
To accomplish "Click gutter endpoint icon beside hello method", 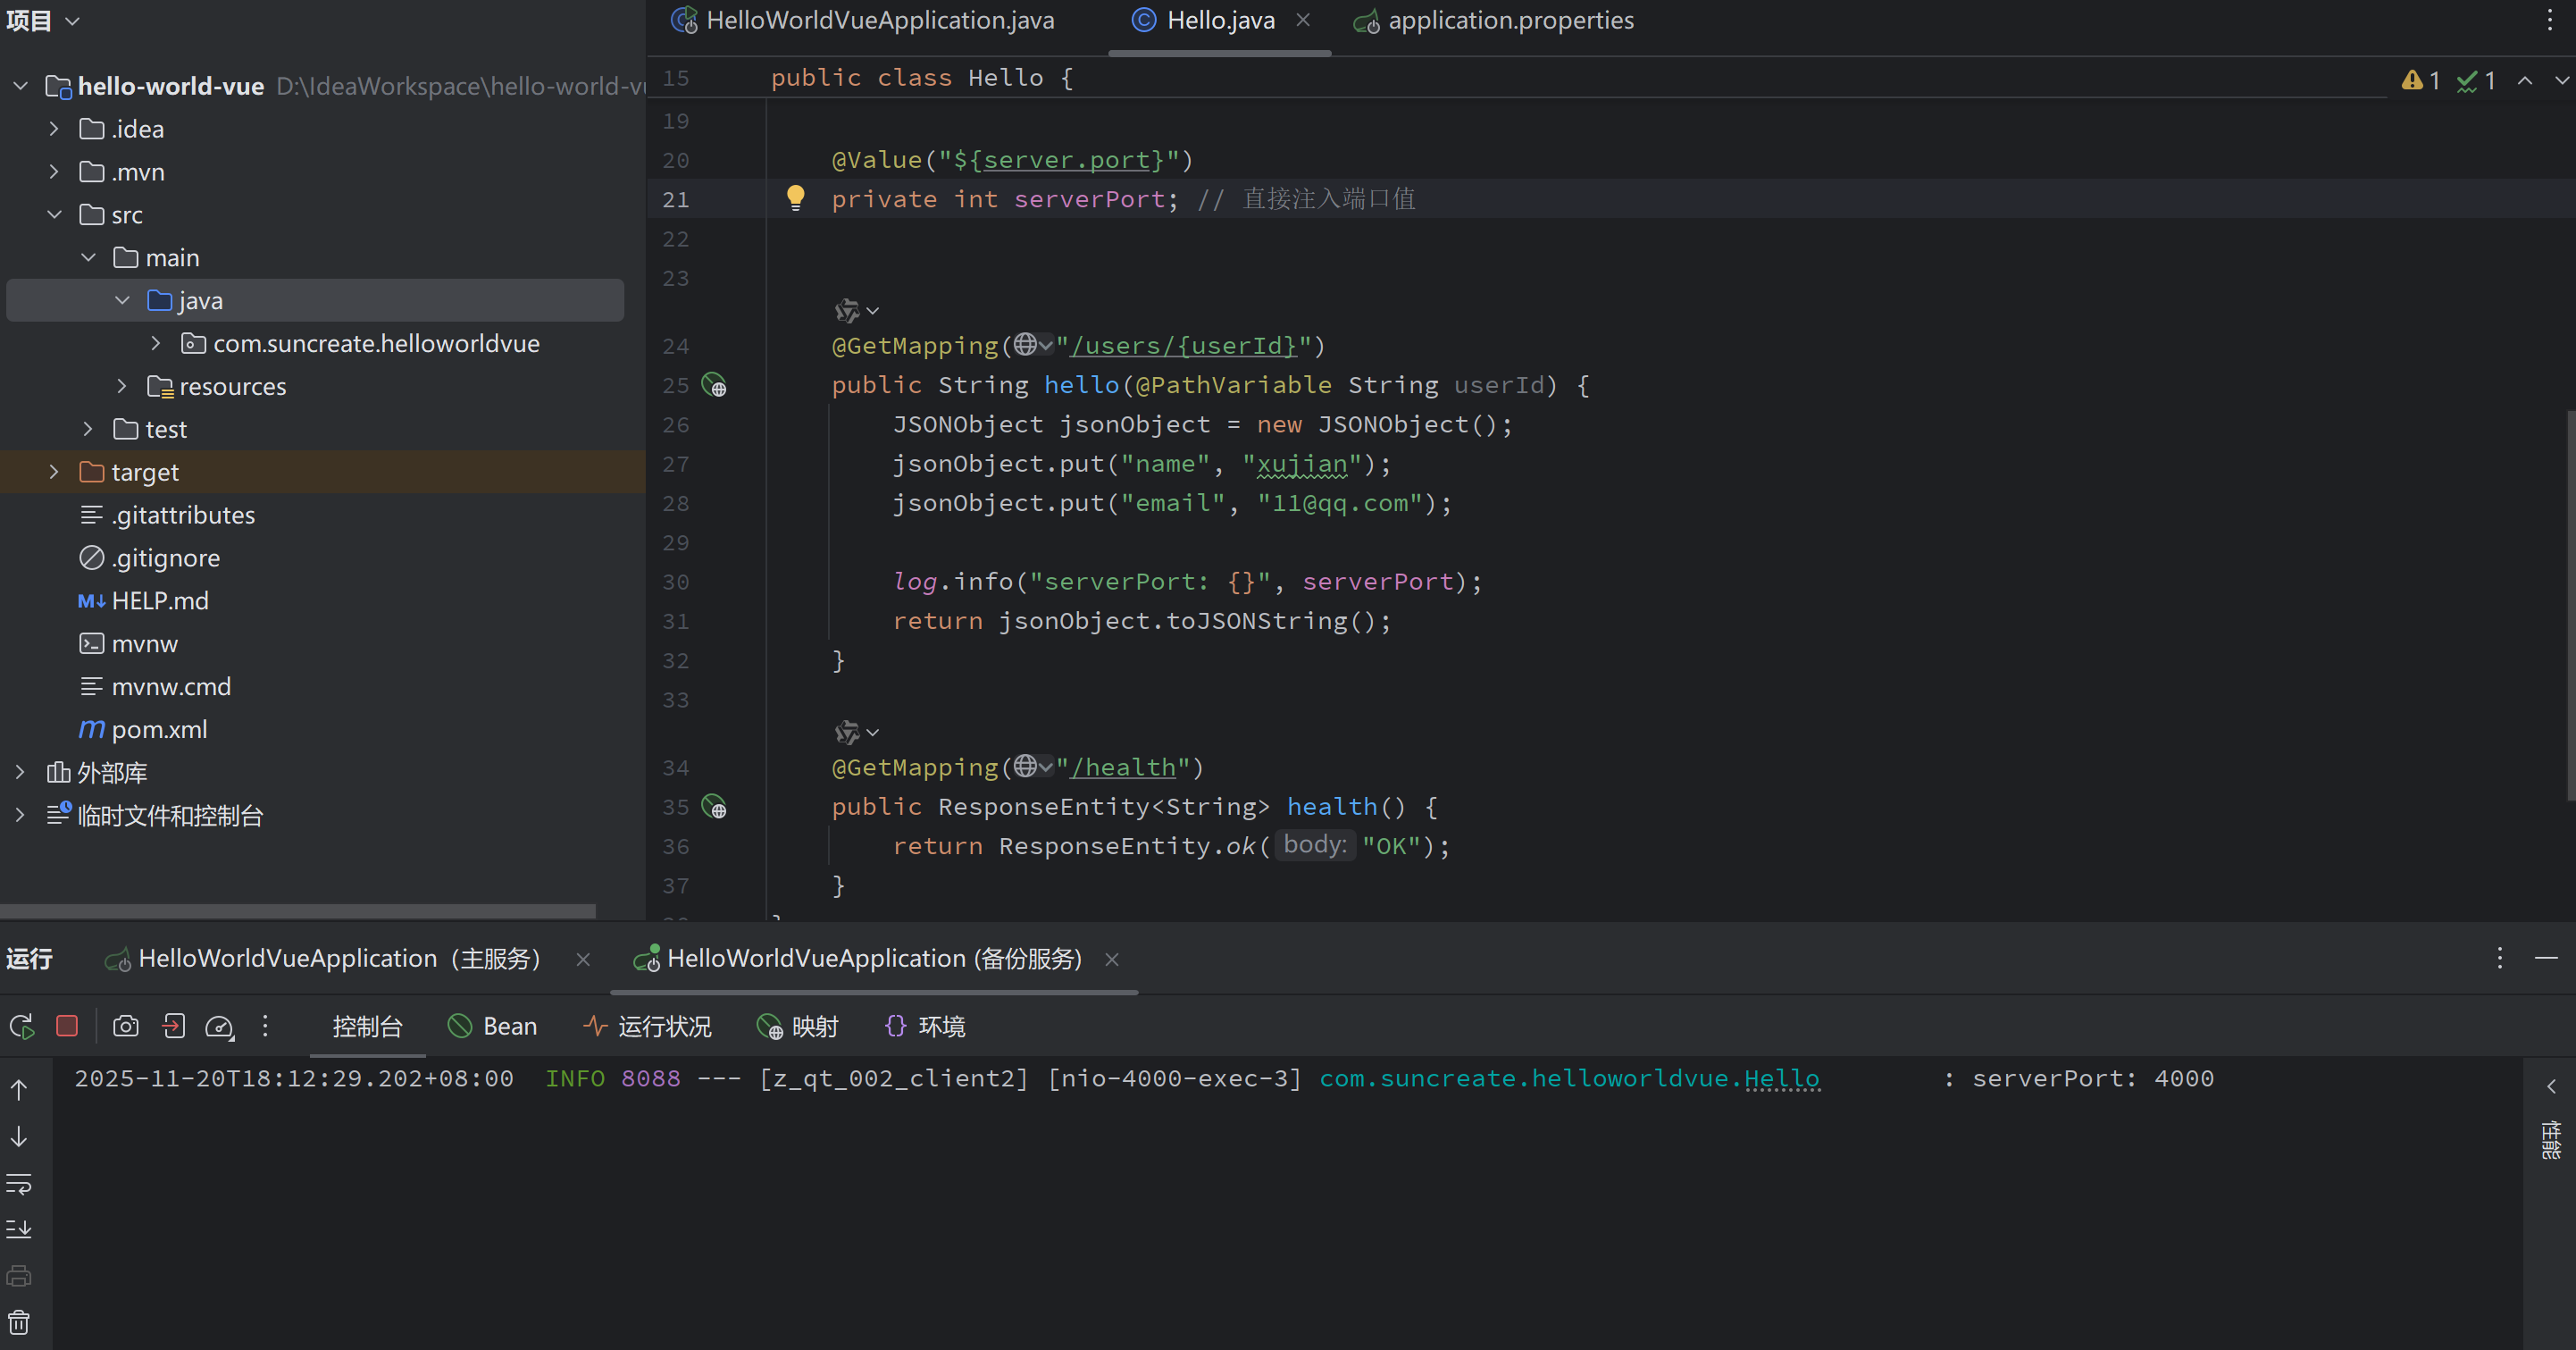I will tap(714, 385).
